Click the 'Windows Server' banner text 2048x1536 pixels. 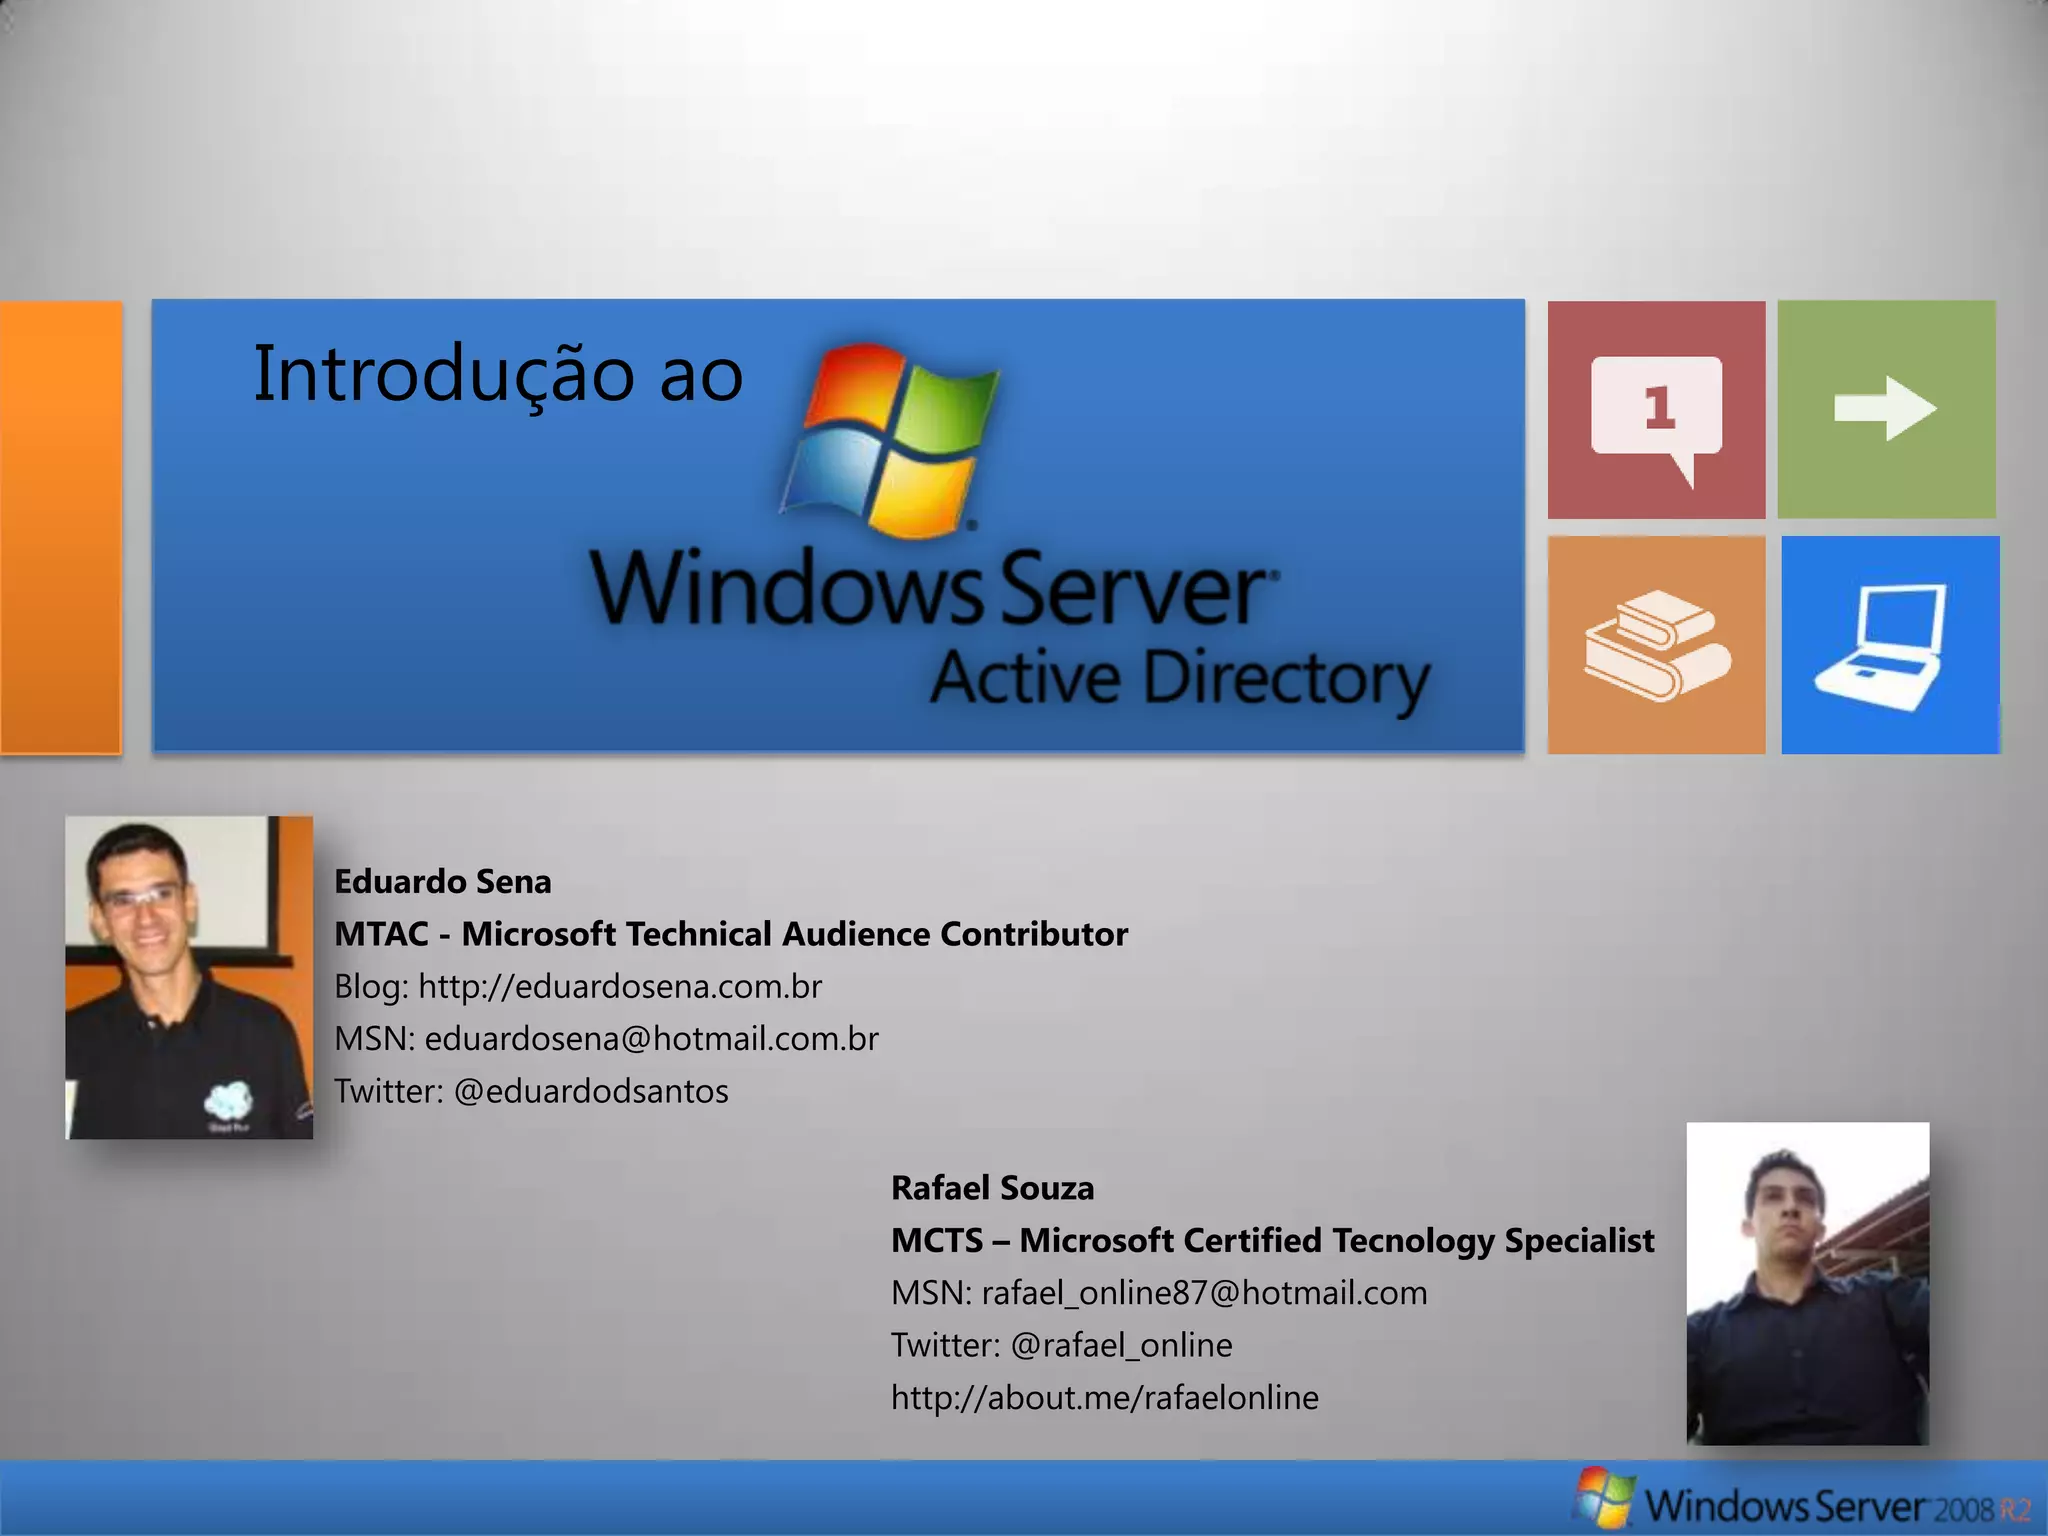click(930, 590)
